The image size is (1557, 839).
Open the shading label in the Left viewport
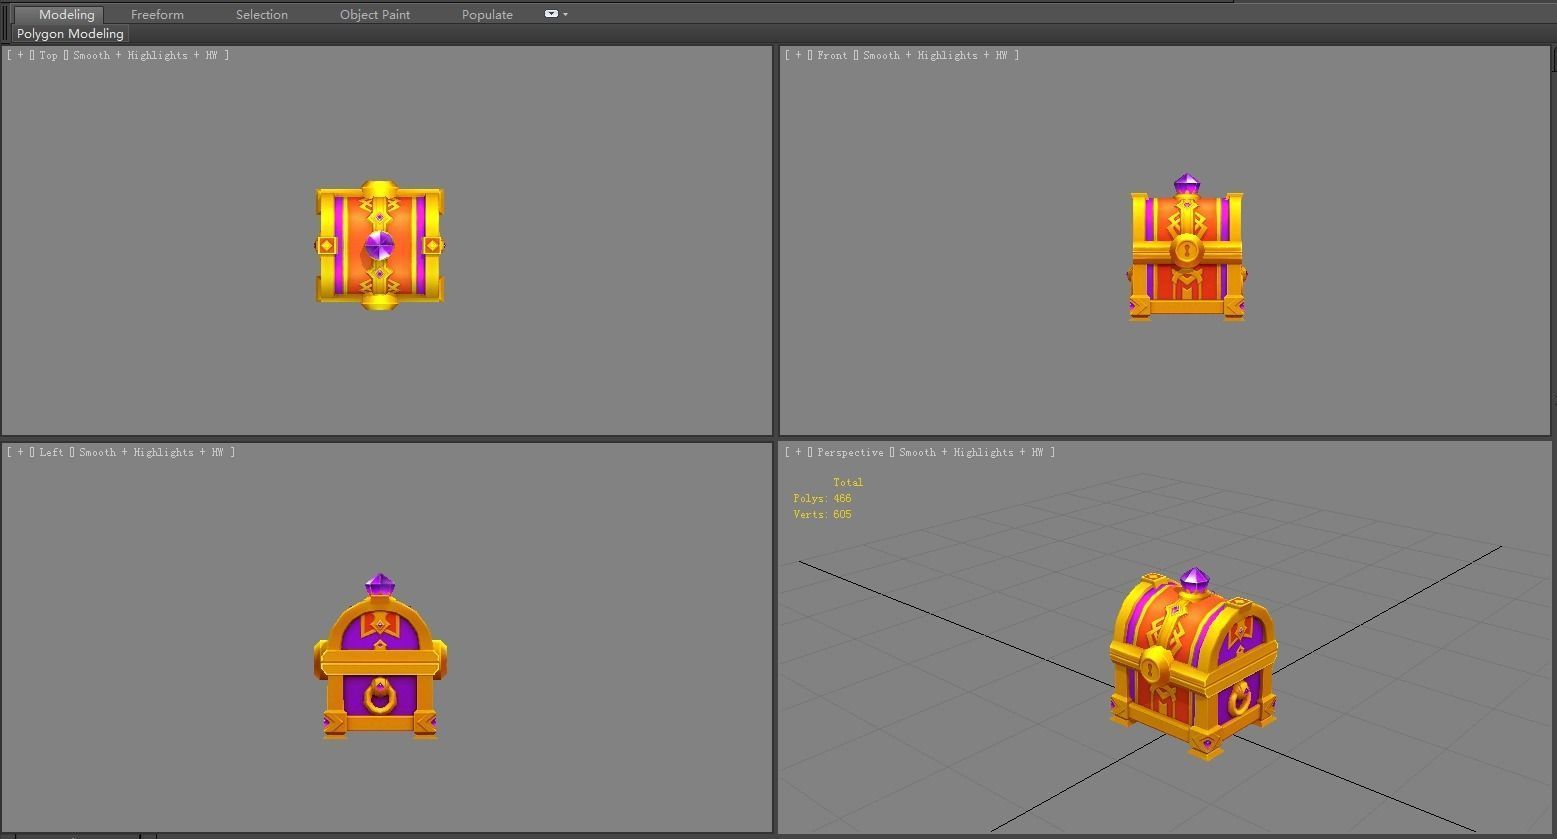pyautogui.click(x=151, y=452)
